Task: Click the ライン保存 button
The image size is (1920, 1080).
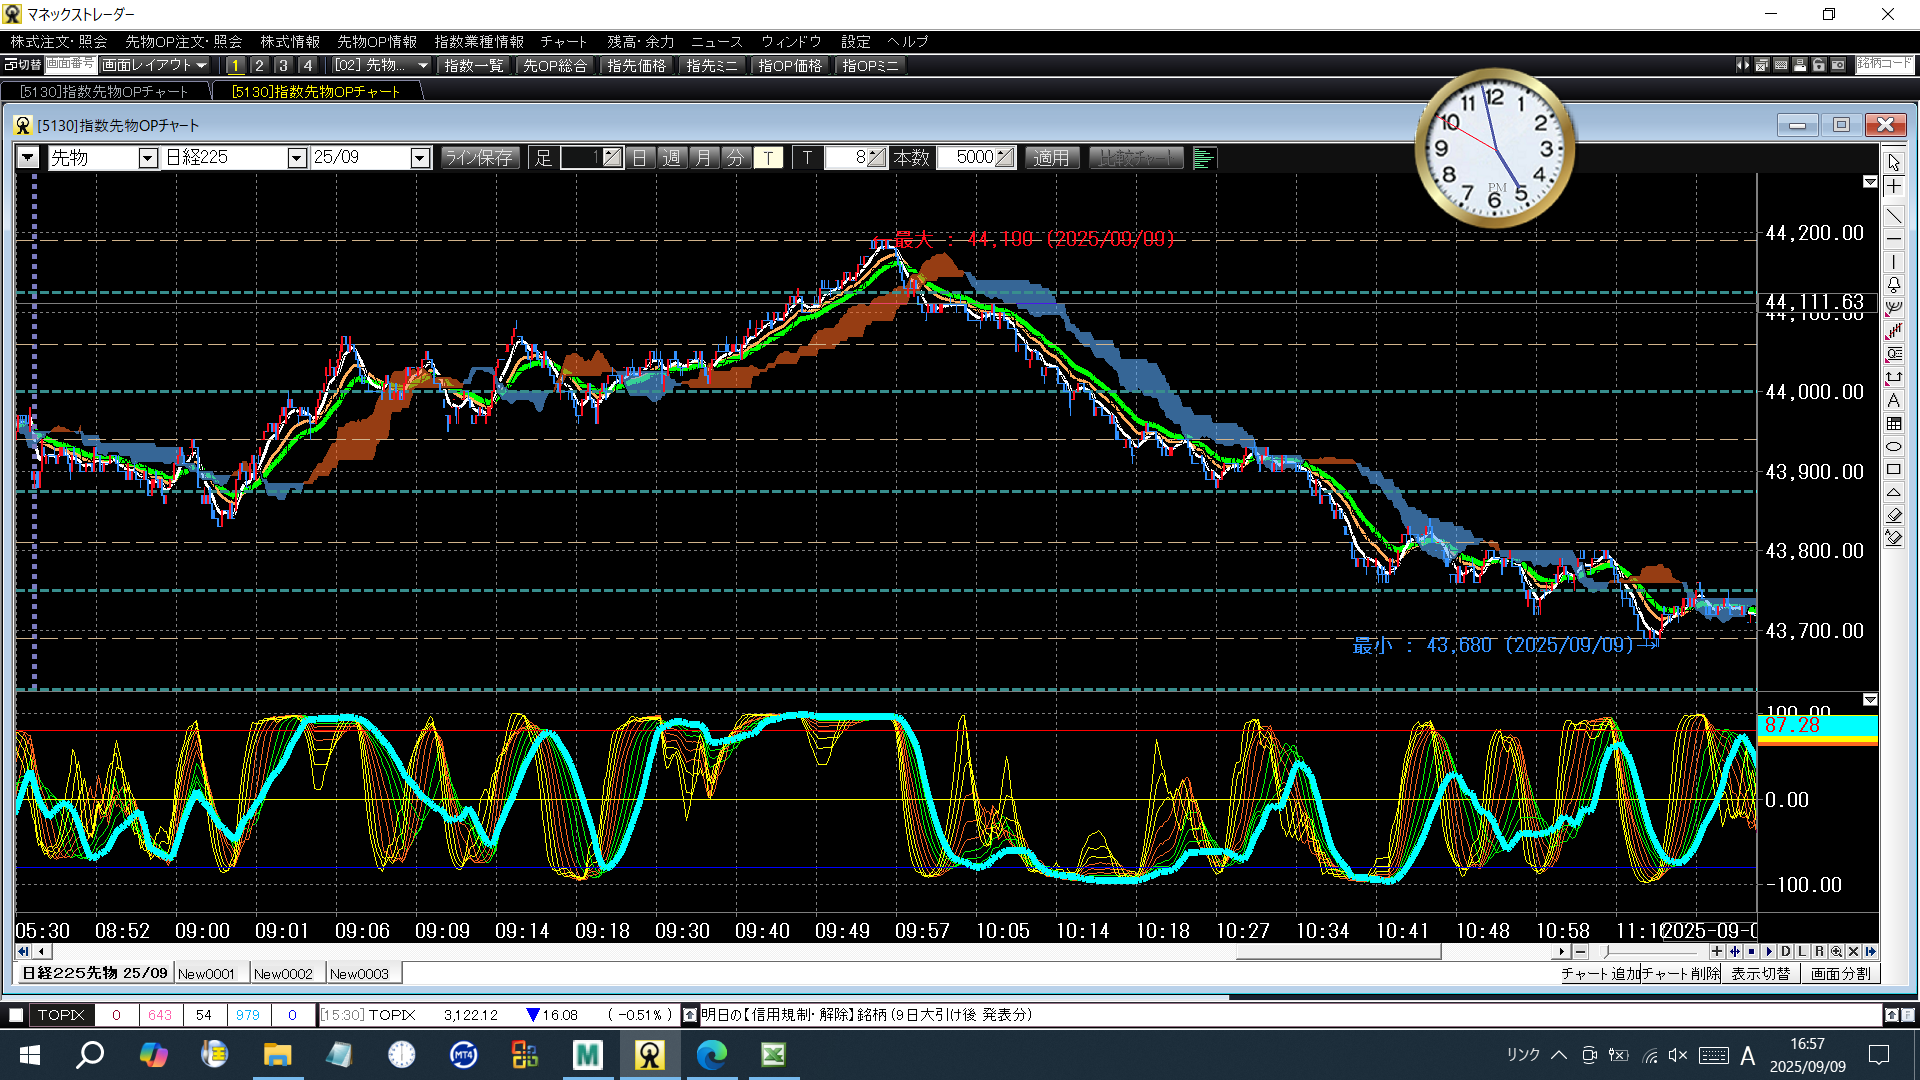Action: coord(479,158)
